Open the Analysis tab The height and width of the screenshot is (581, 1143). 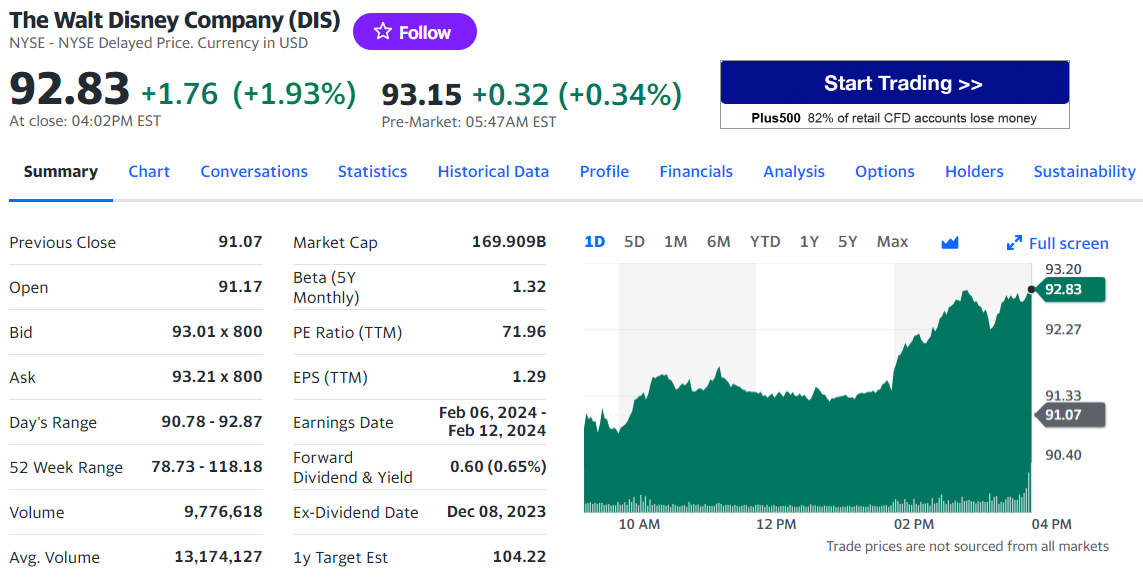pos(794,171)
